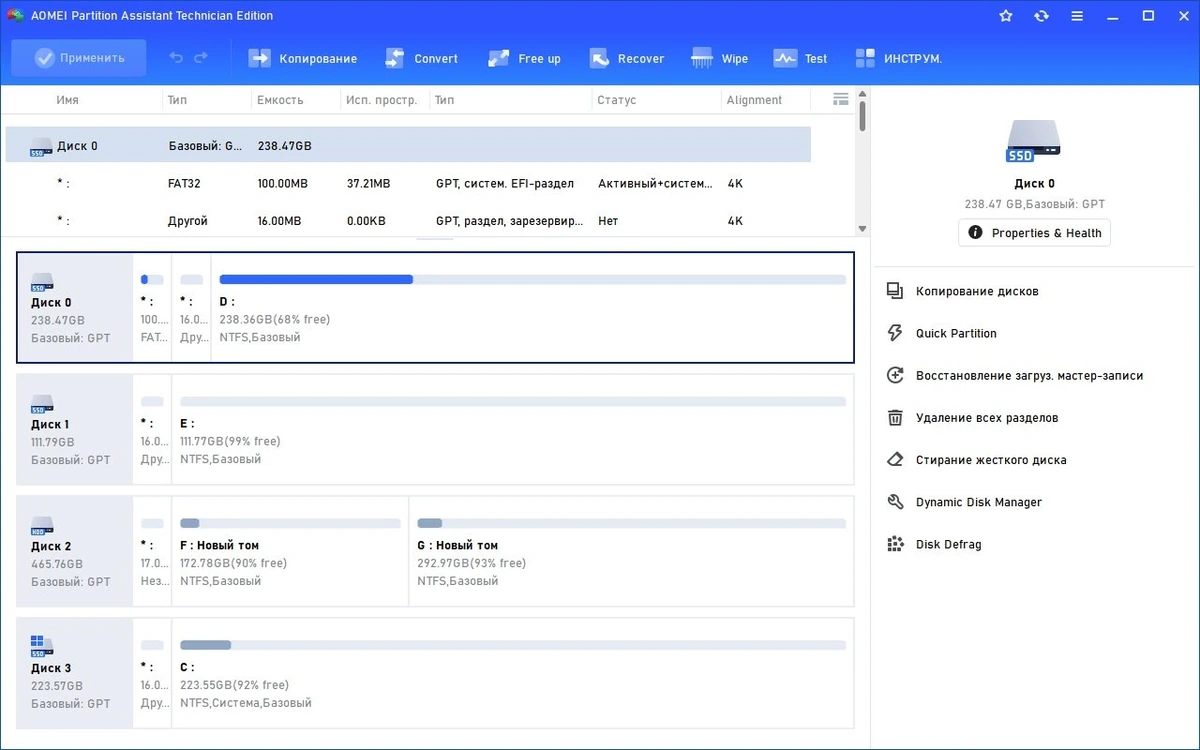Select the E: partition on Диск 1
The image size is (1200, 750).
coord(513,429)
